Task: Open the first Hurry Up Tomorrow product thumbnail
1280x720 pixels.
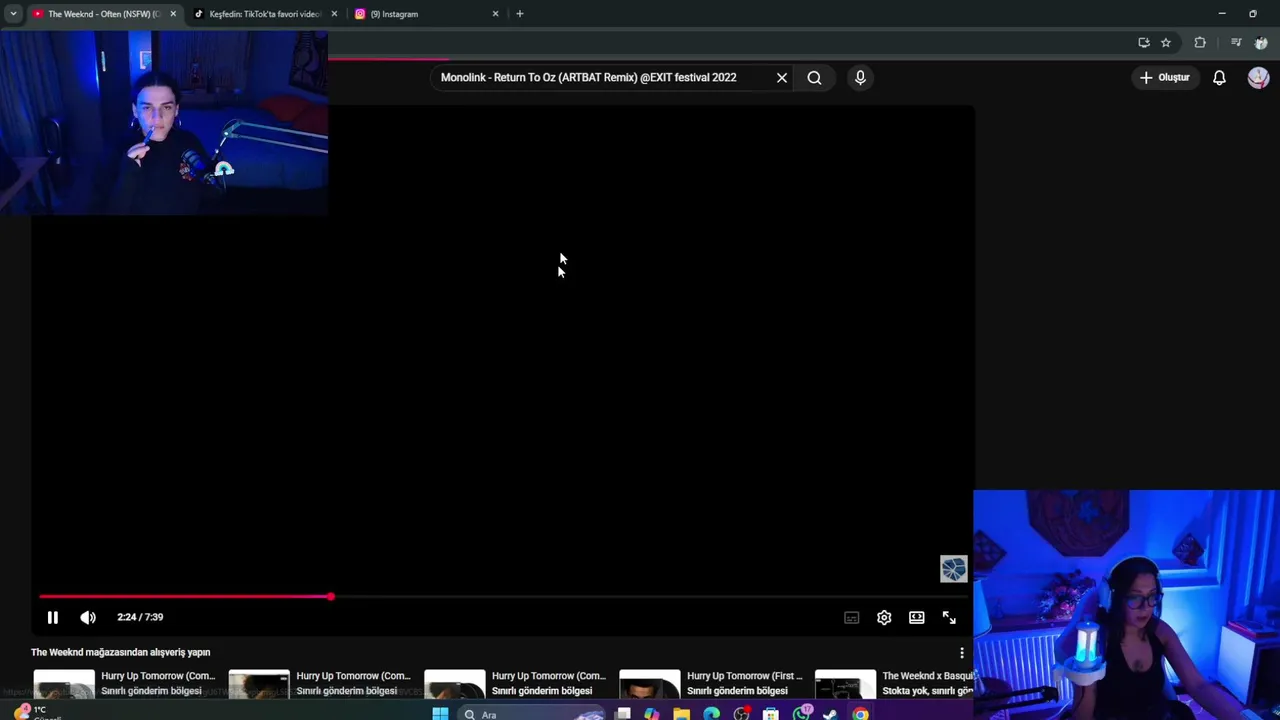Action: click(x=64, y=685)
